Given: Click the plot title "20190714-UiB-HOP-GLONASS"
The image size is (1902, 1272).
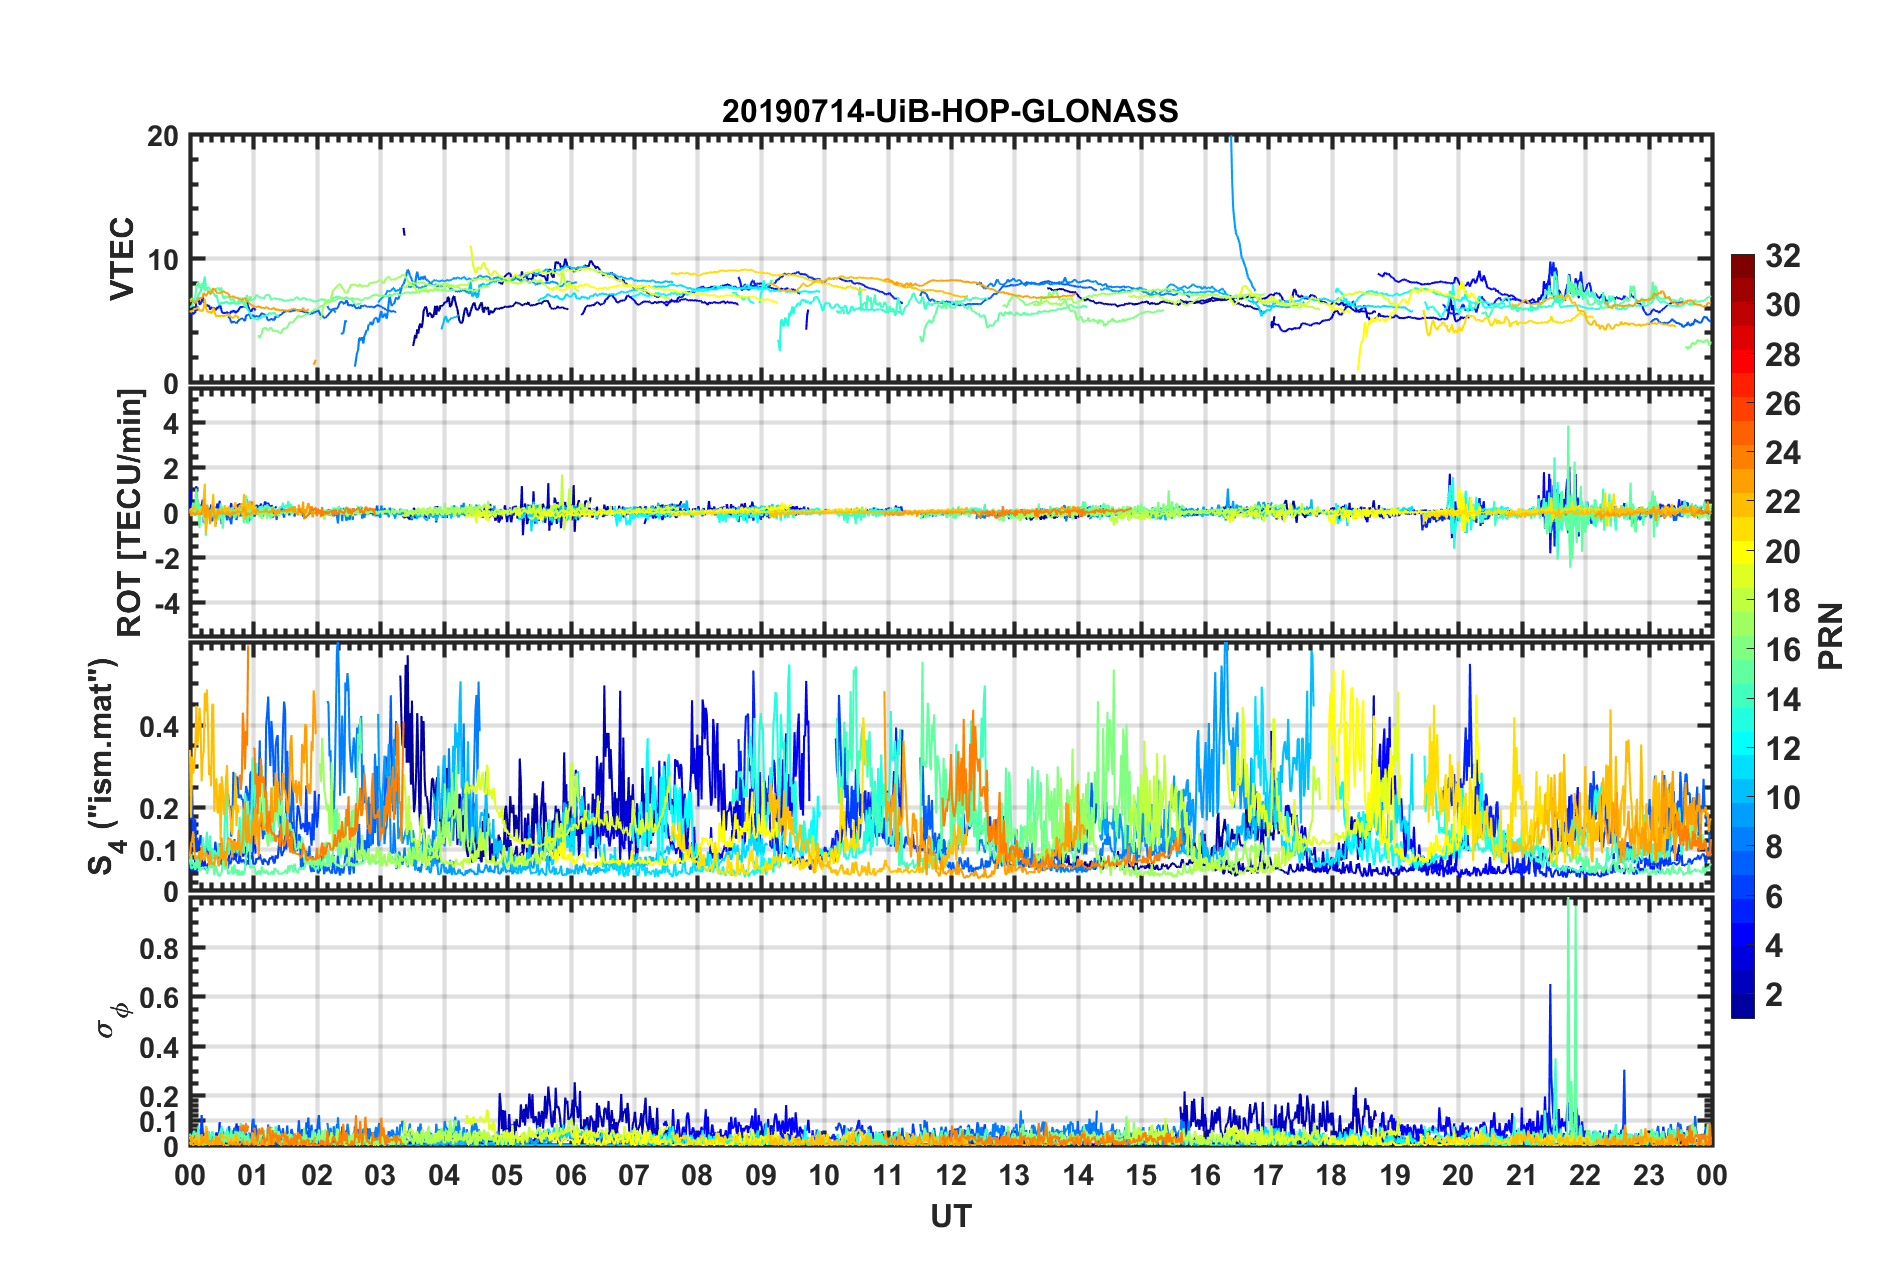Looking at the screenshot, I should [x=950, y=110].
